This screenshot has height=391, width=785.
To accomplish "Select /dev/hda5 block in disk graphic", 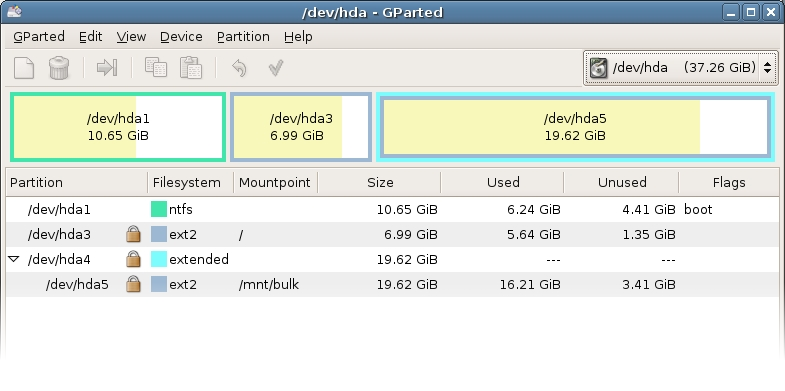I will click(575, 127).
